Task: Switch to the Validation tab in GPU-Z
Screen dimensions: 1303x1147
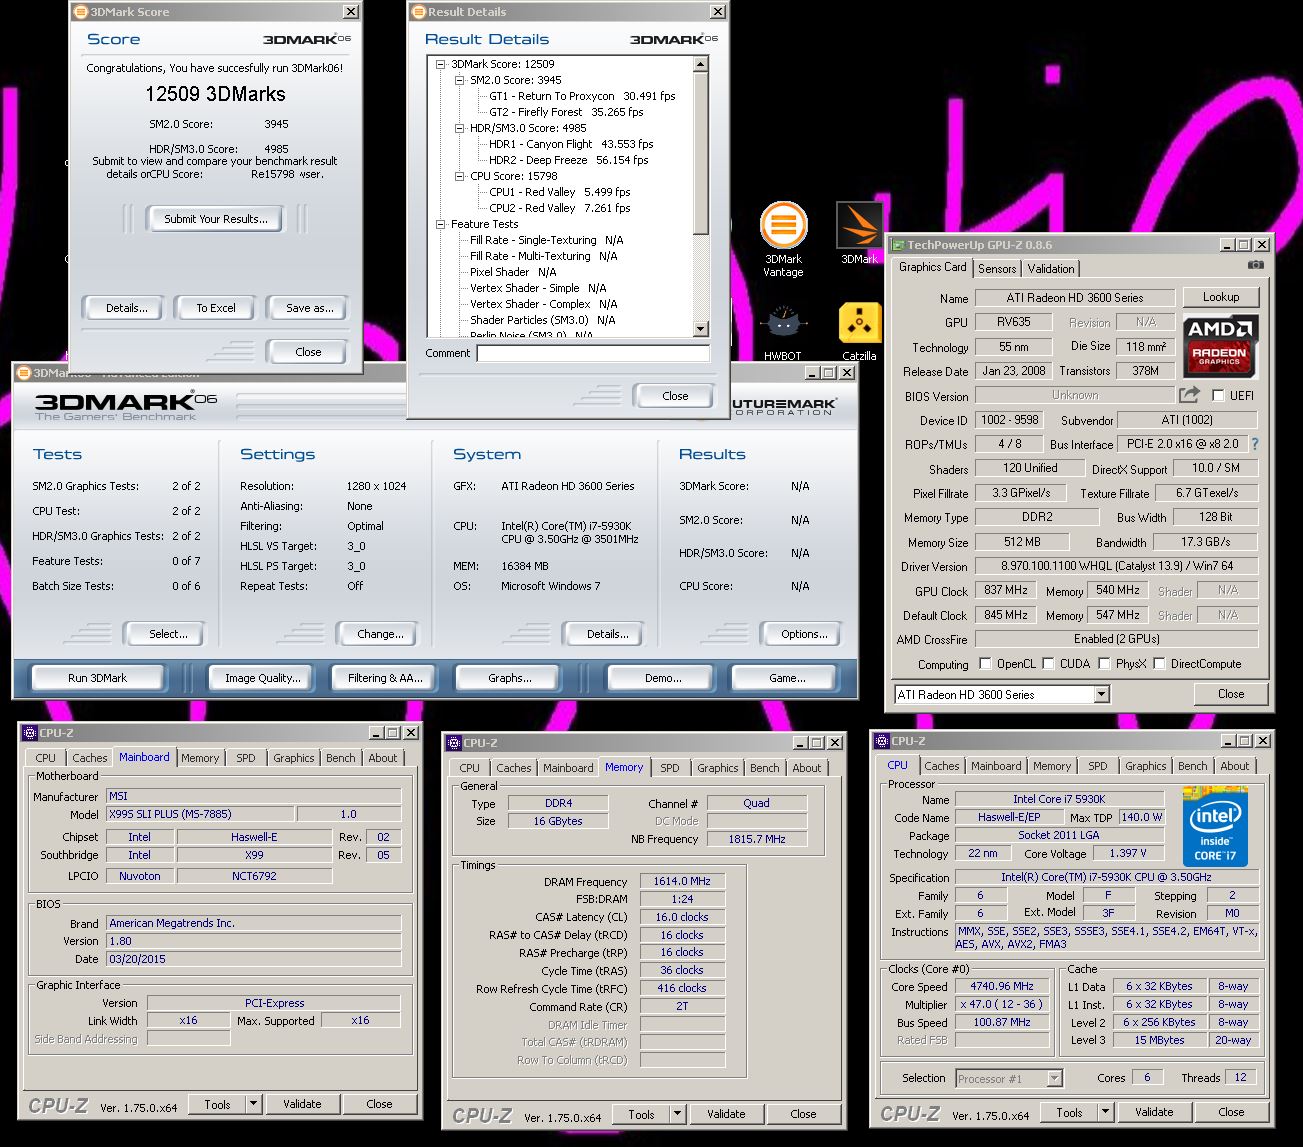Action: coord(1051,268)
